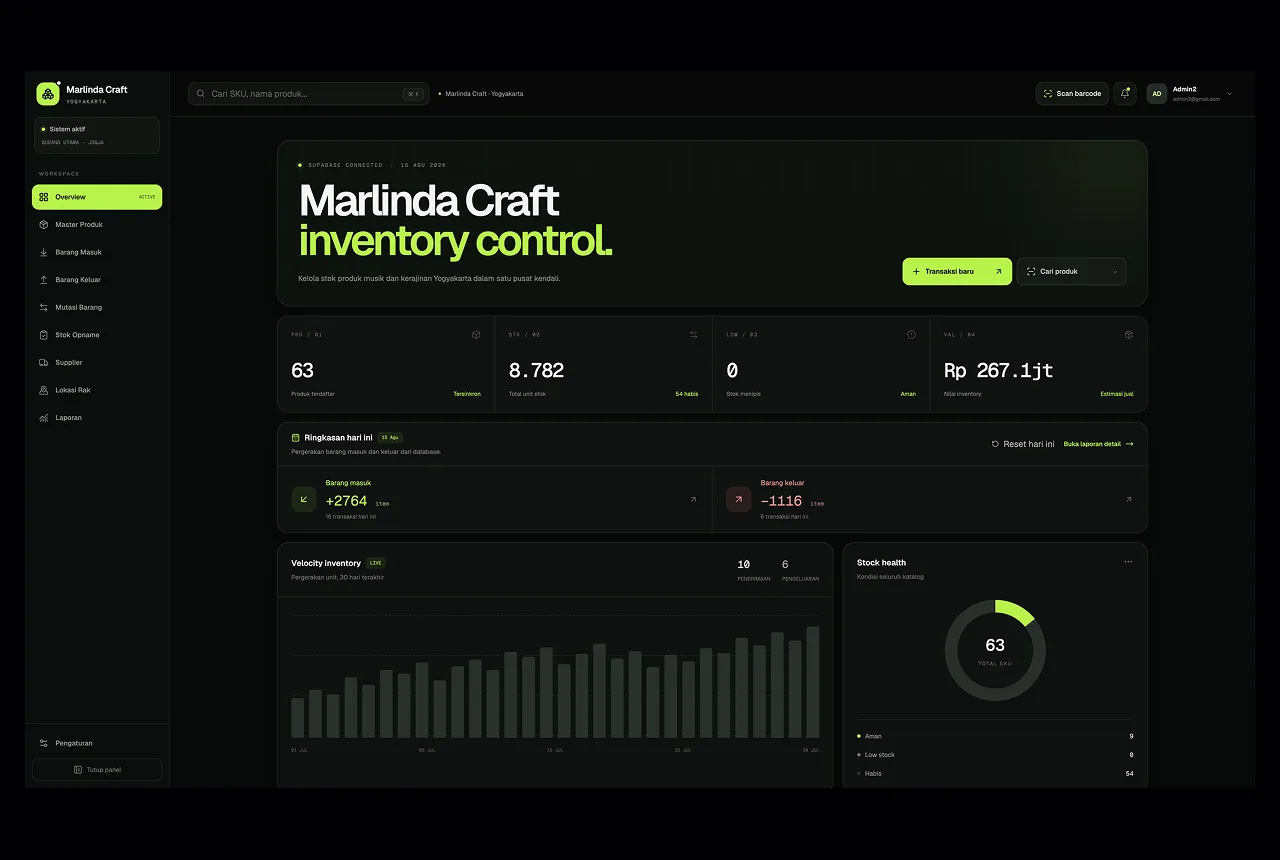1280x860 pixels.
Task: Collapse the sidebar with Tutup panel
Action: coord(97,770)
